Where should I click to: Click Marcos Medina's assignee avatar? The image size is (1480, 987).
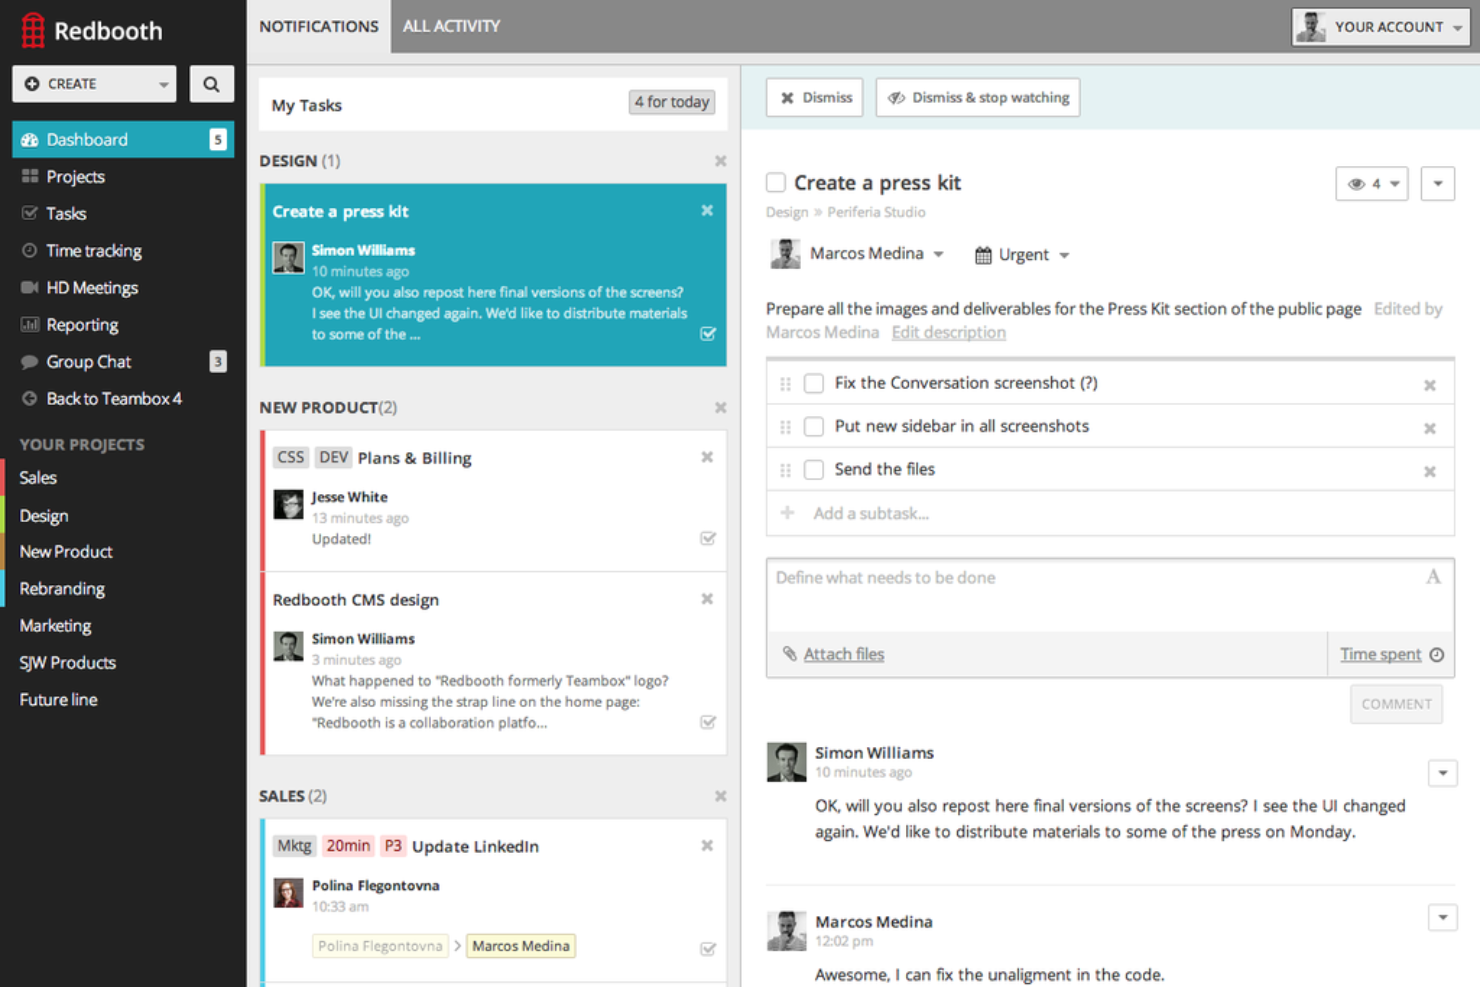pos(785,254)
